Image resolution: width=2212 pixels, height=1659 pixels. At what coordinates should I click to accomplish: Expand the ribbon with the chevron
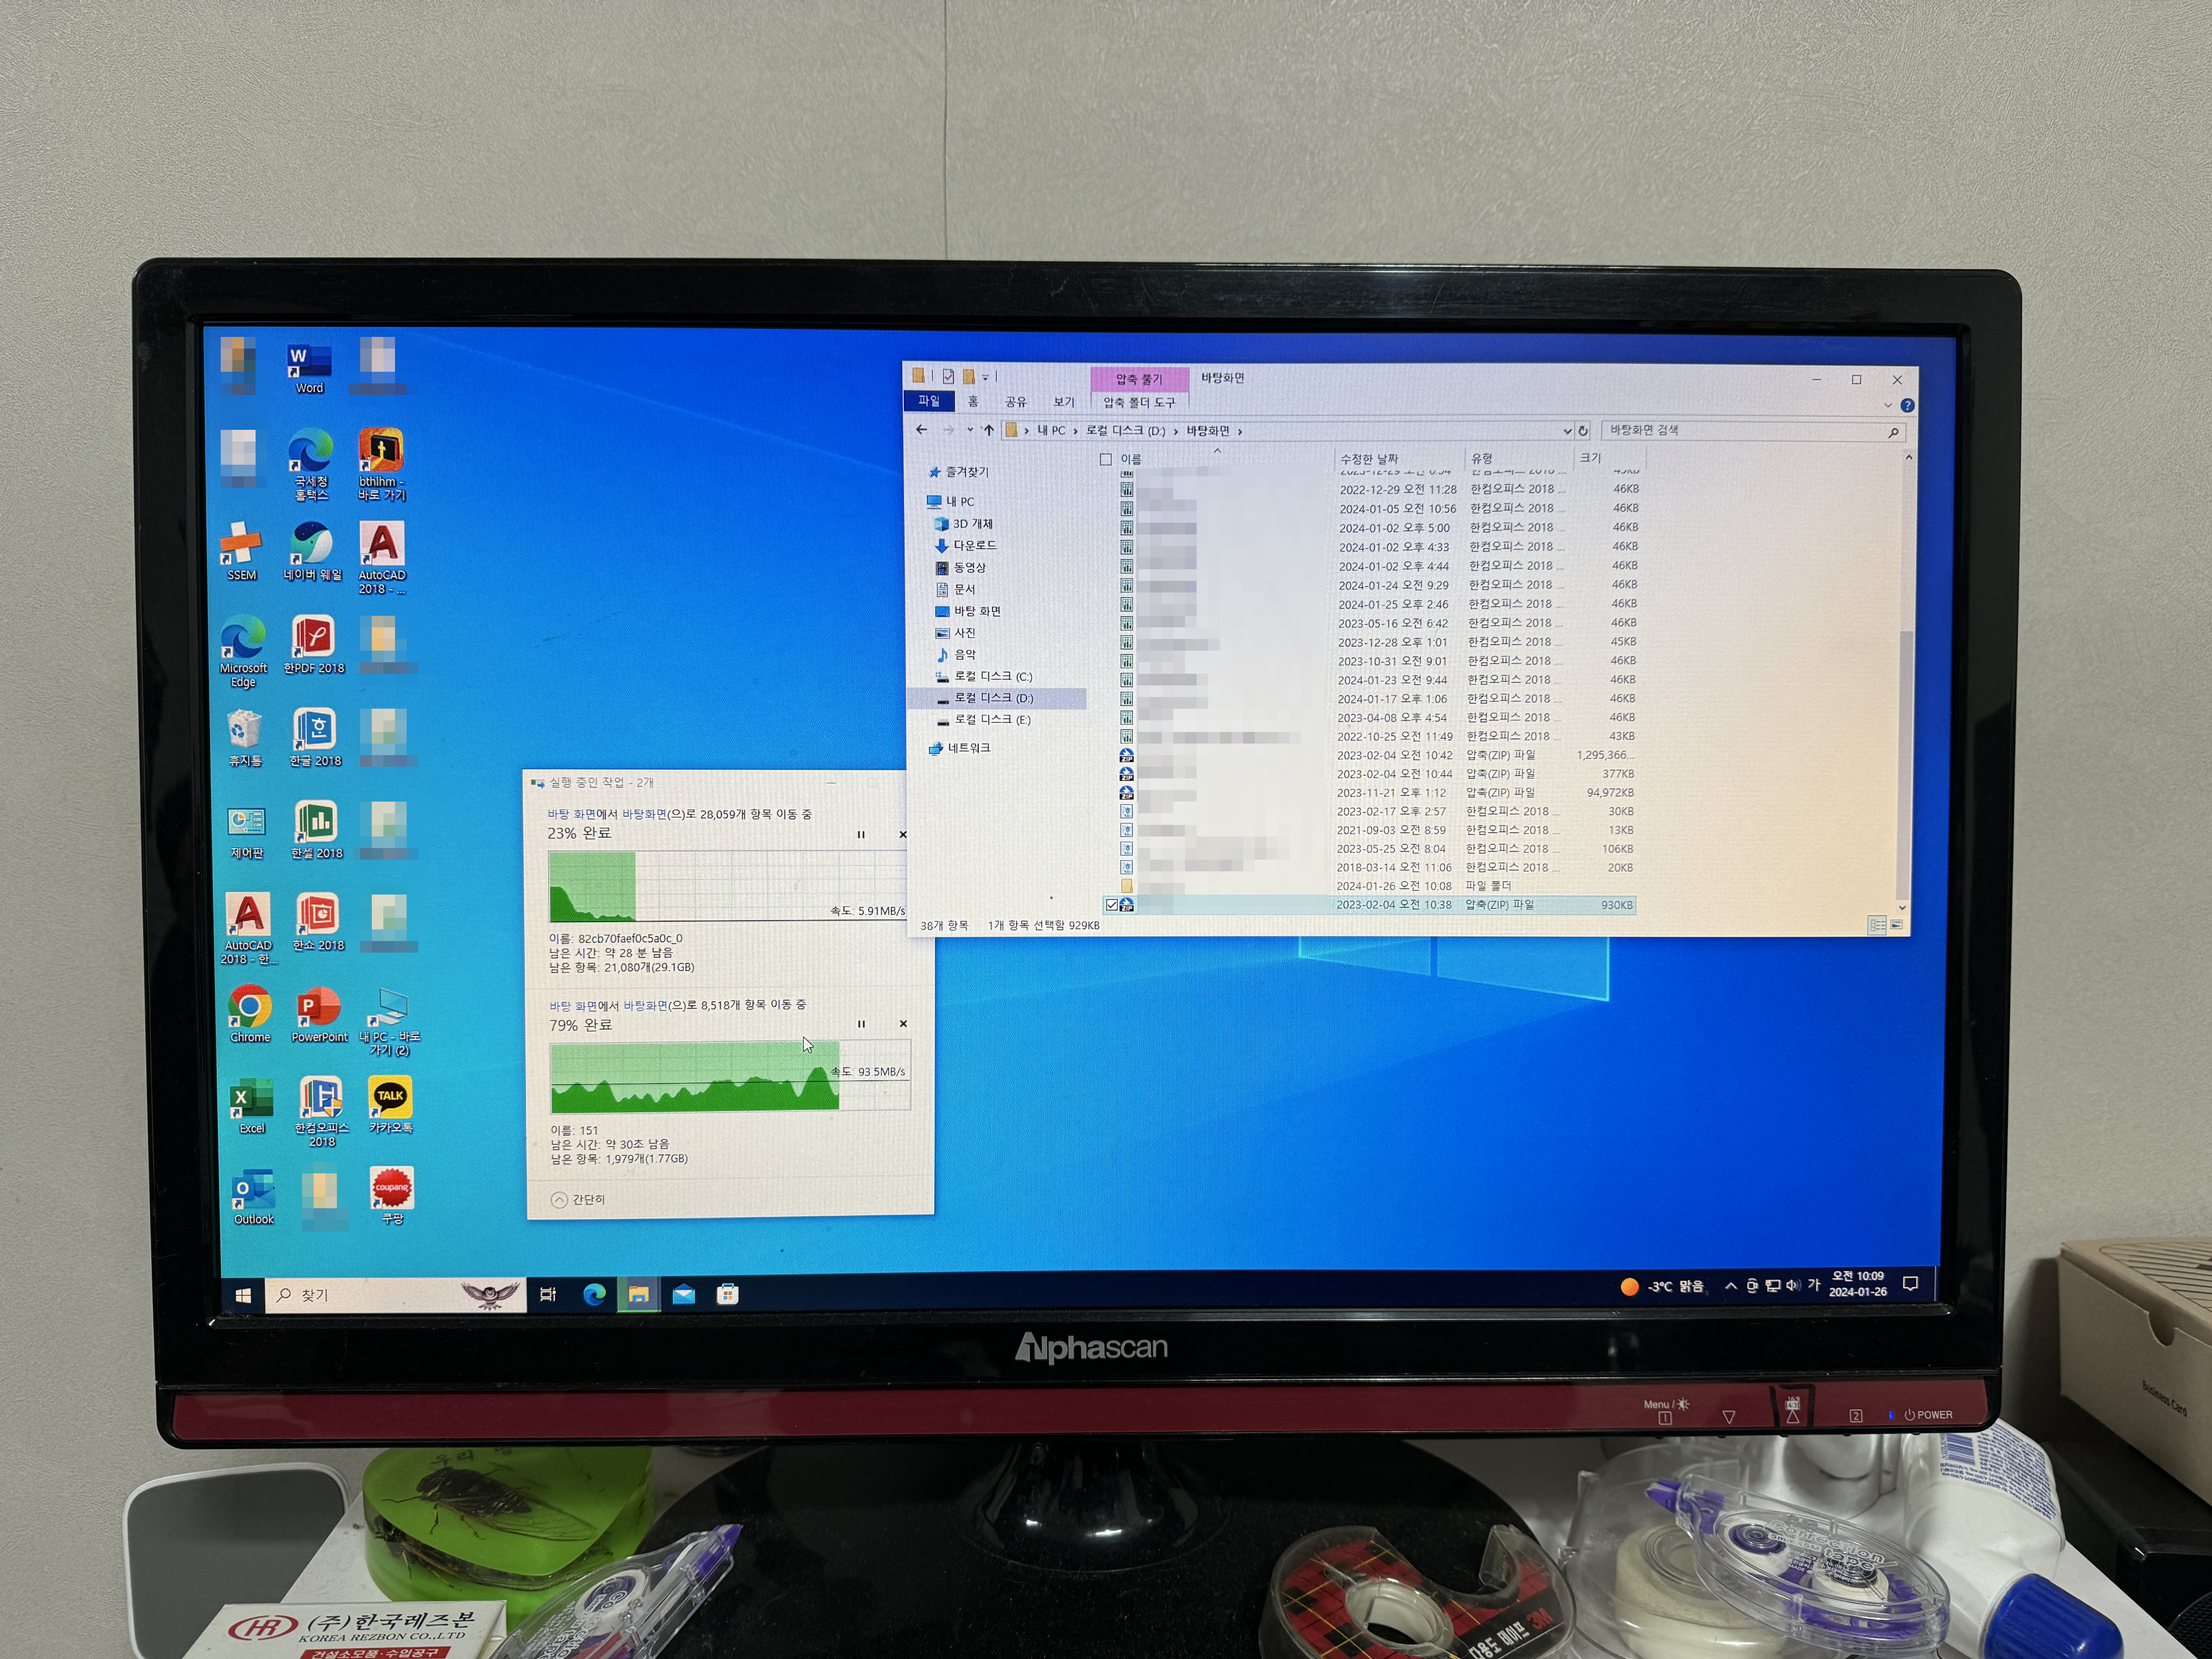(x=1888, y=405)
